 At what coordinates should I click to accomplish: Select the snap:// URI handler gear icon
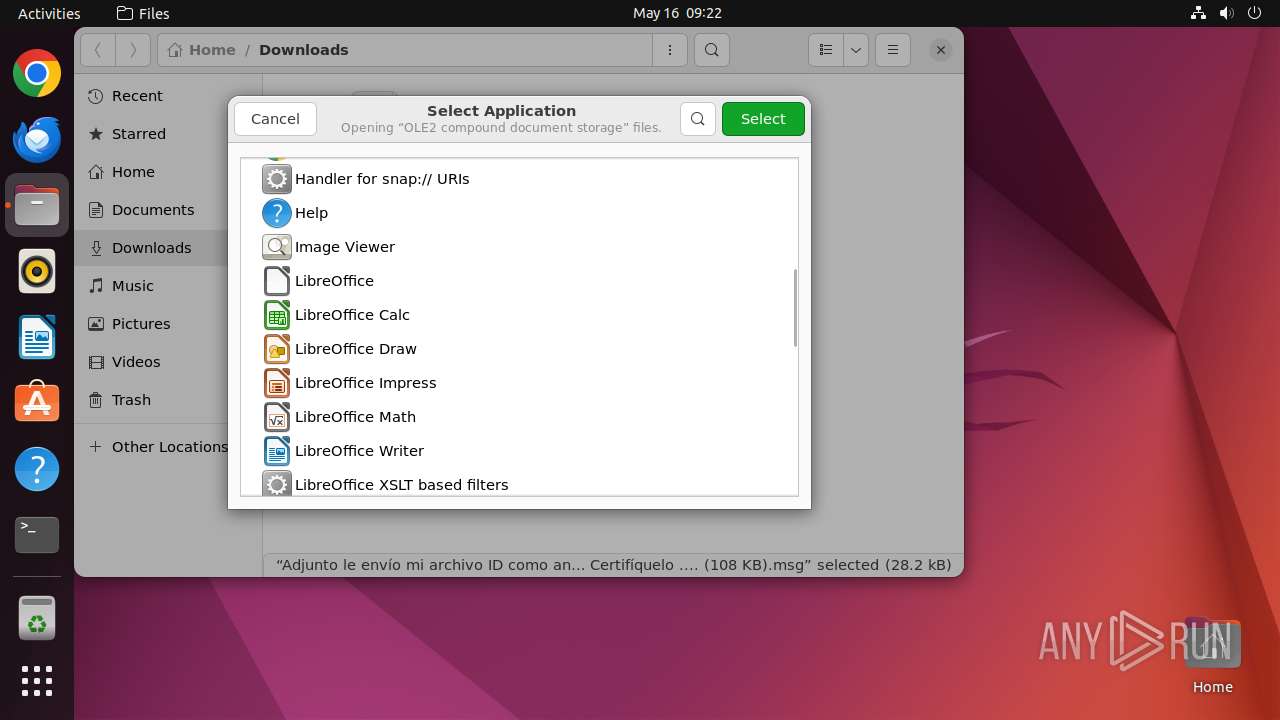coord(277,179)
